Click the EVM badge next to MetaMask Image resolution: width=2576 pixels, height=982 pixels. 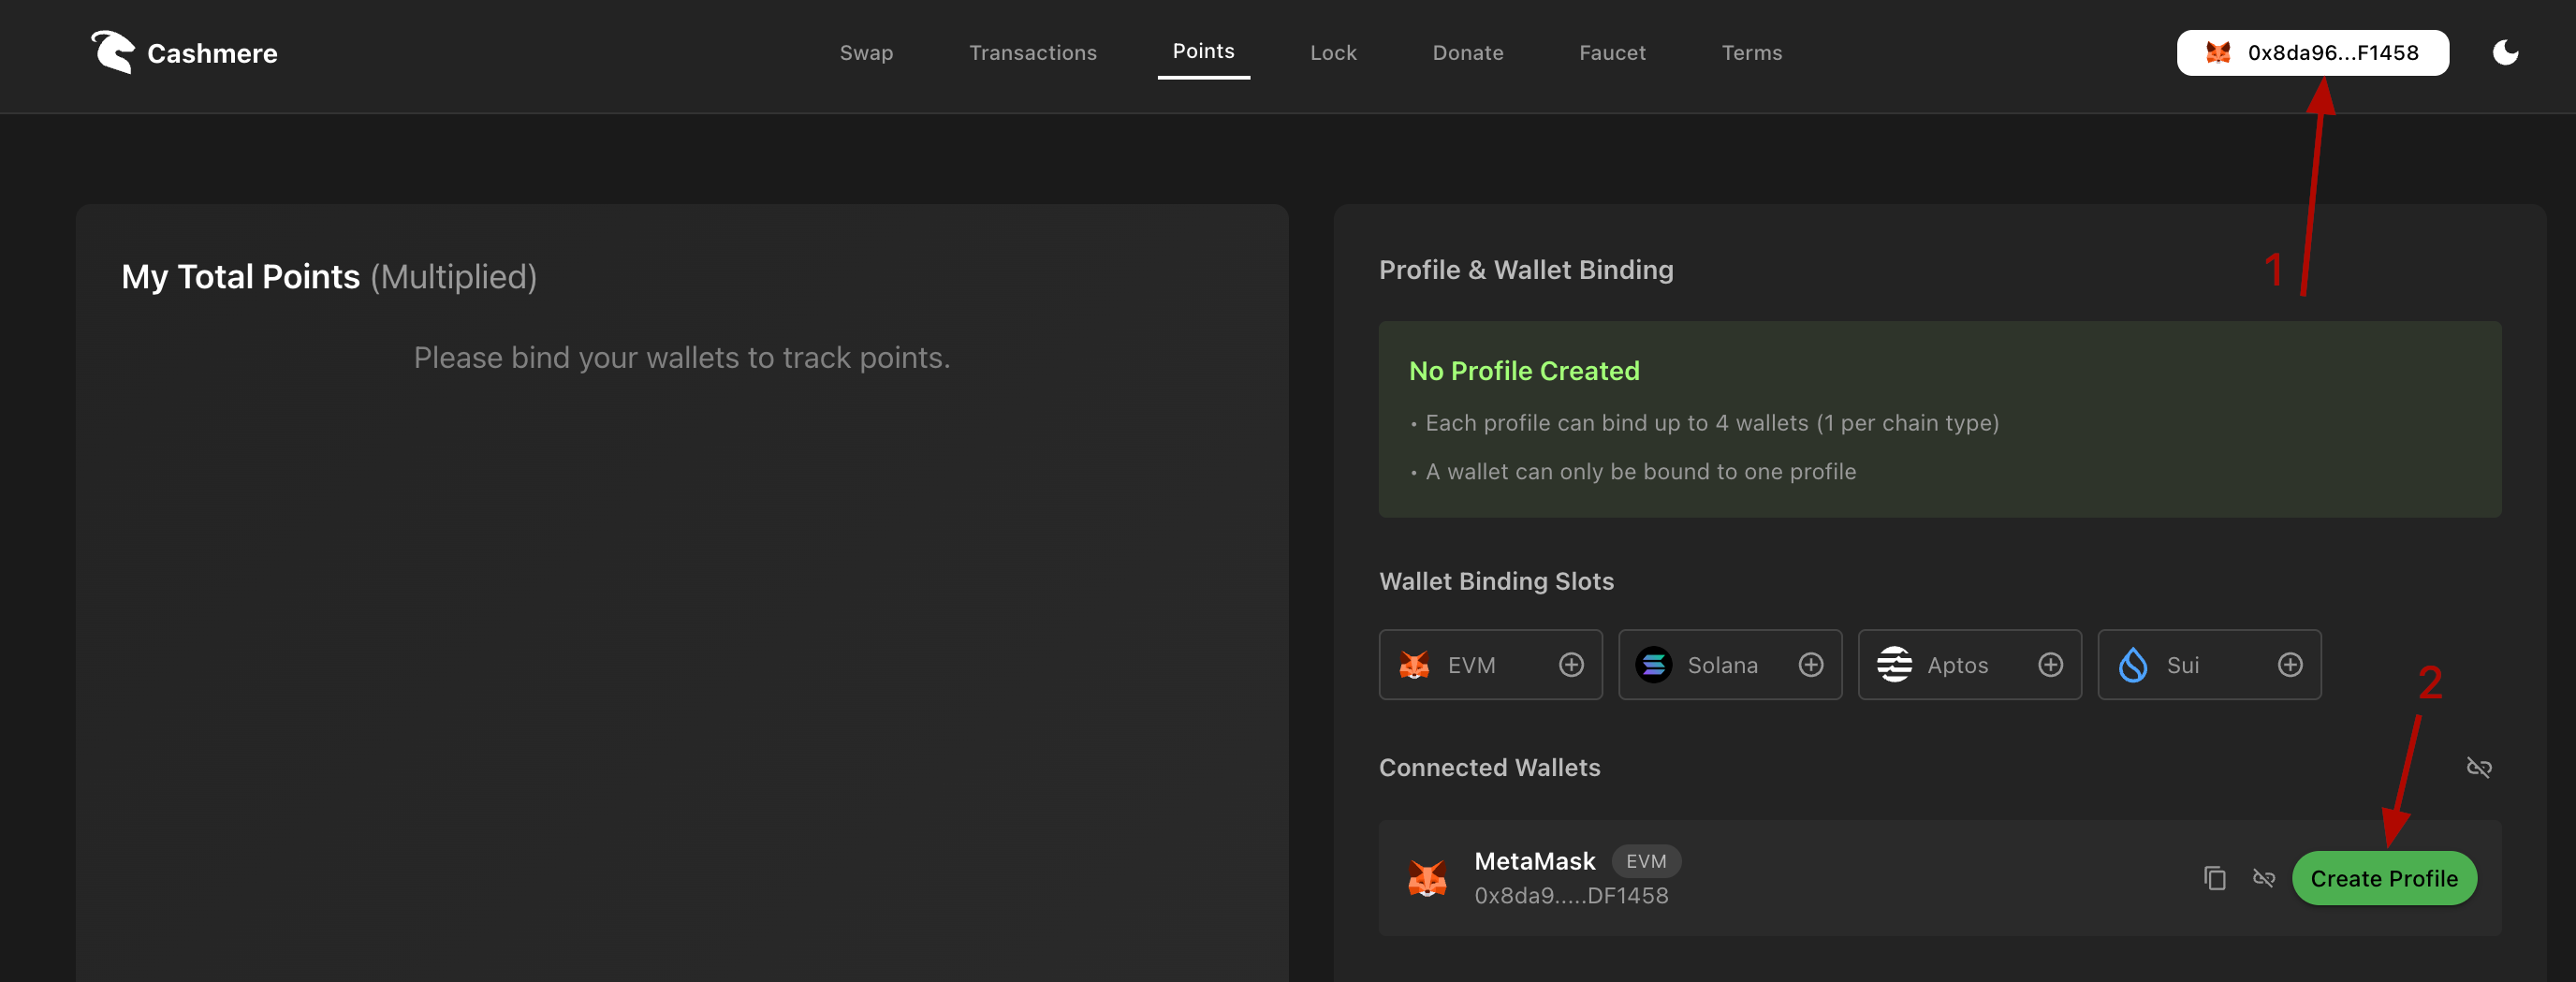click(x=1645, y=861)
